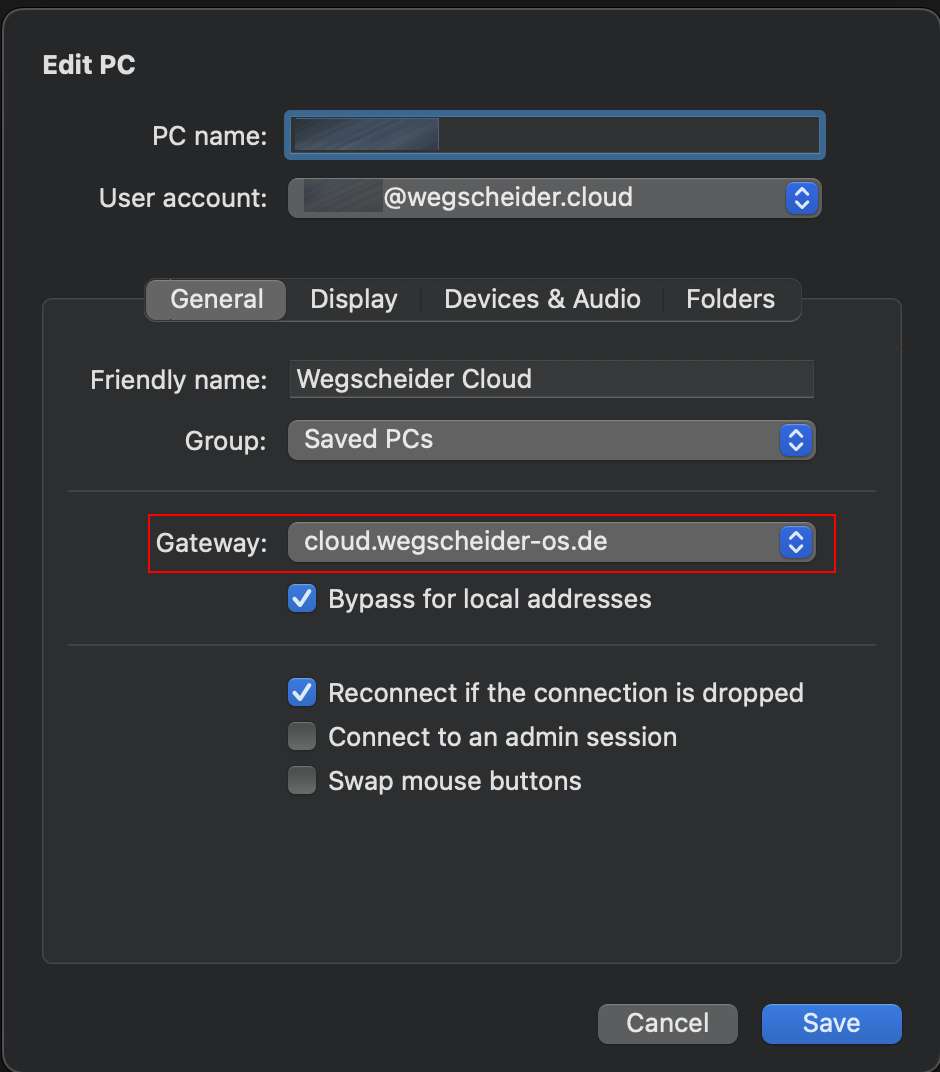This screenshot has height=1072, width=940.
Task: Open the cloud.wegscheider-os.de gateway dropdown
Action: (x=552, y=542)
